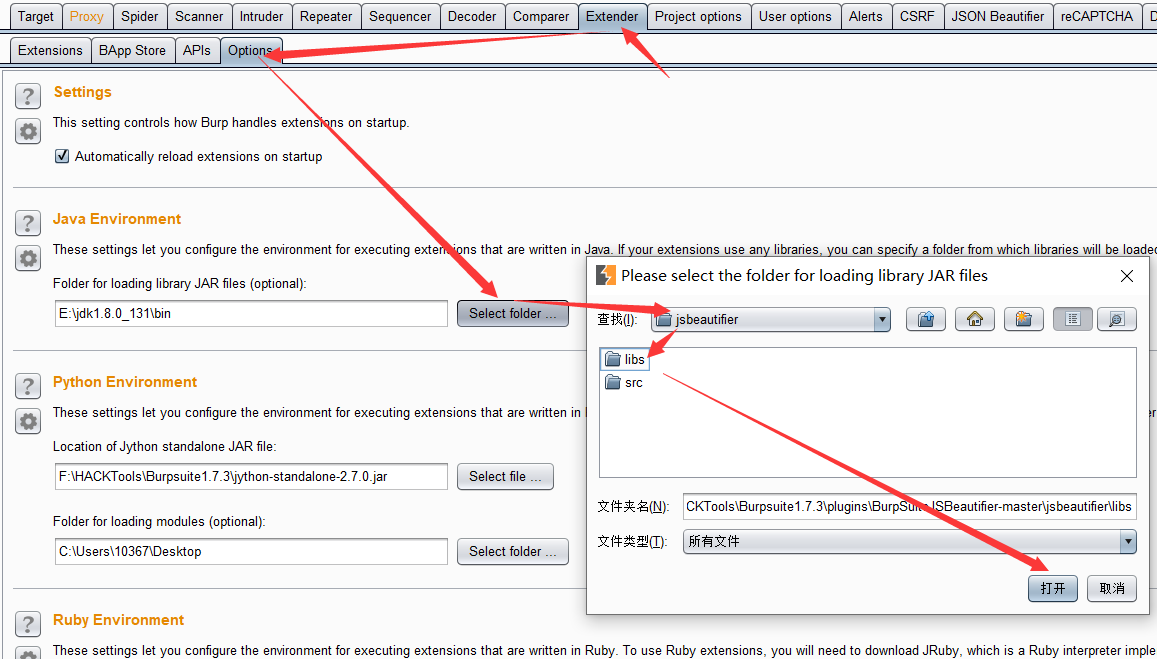Open the User options tab
This screenshot has width=1157, height=659.
(795, 16)
